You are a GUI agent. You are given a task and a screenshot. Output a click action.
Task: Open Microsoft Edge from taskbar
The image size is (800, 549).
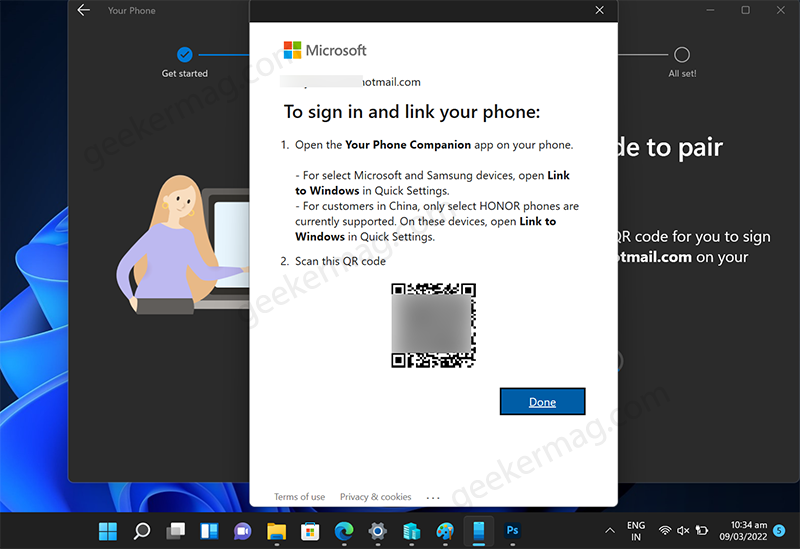344,531
